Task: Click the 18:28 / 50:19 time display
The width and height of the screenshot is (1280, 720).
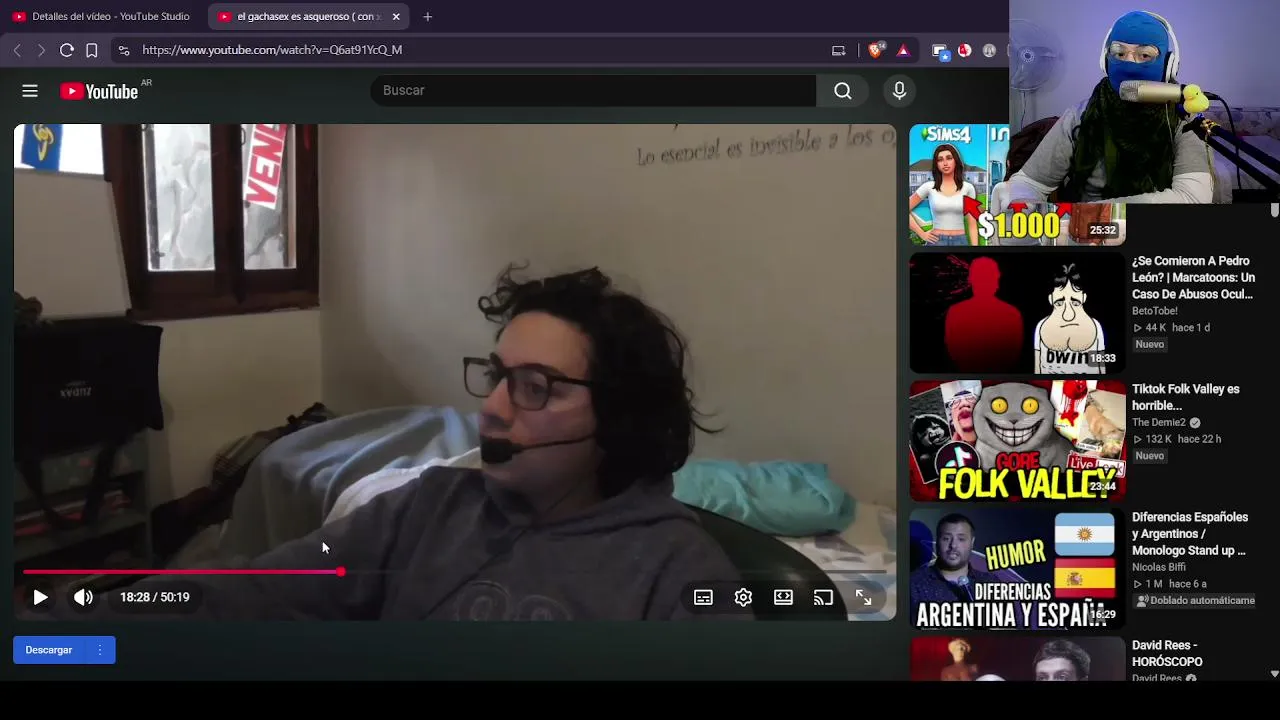Action: coord(155,597)
